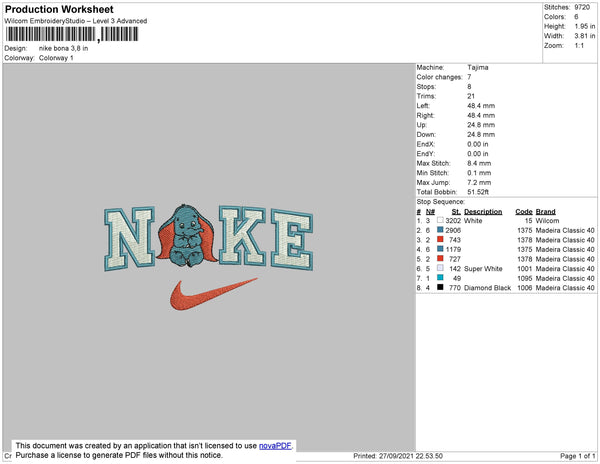Click the 'Colorway 1' value
600x464 pixels.
(56, 58)
